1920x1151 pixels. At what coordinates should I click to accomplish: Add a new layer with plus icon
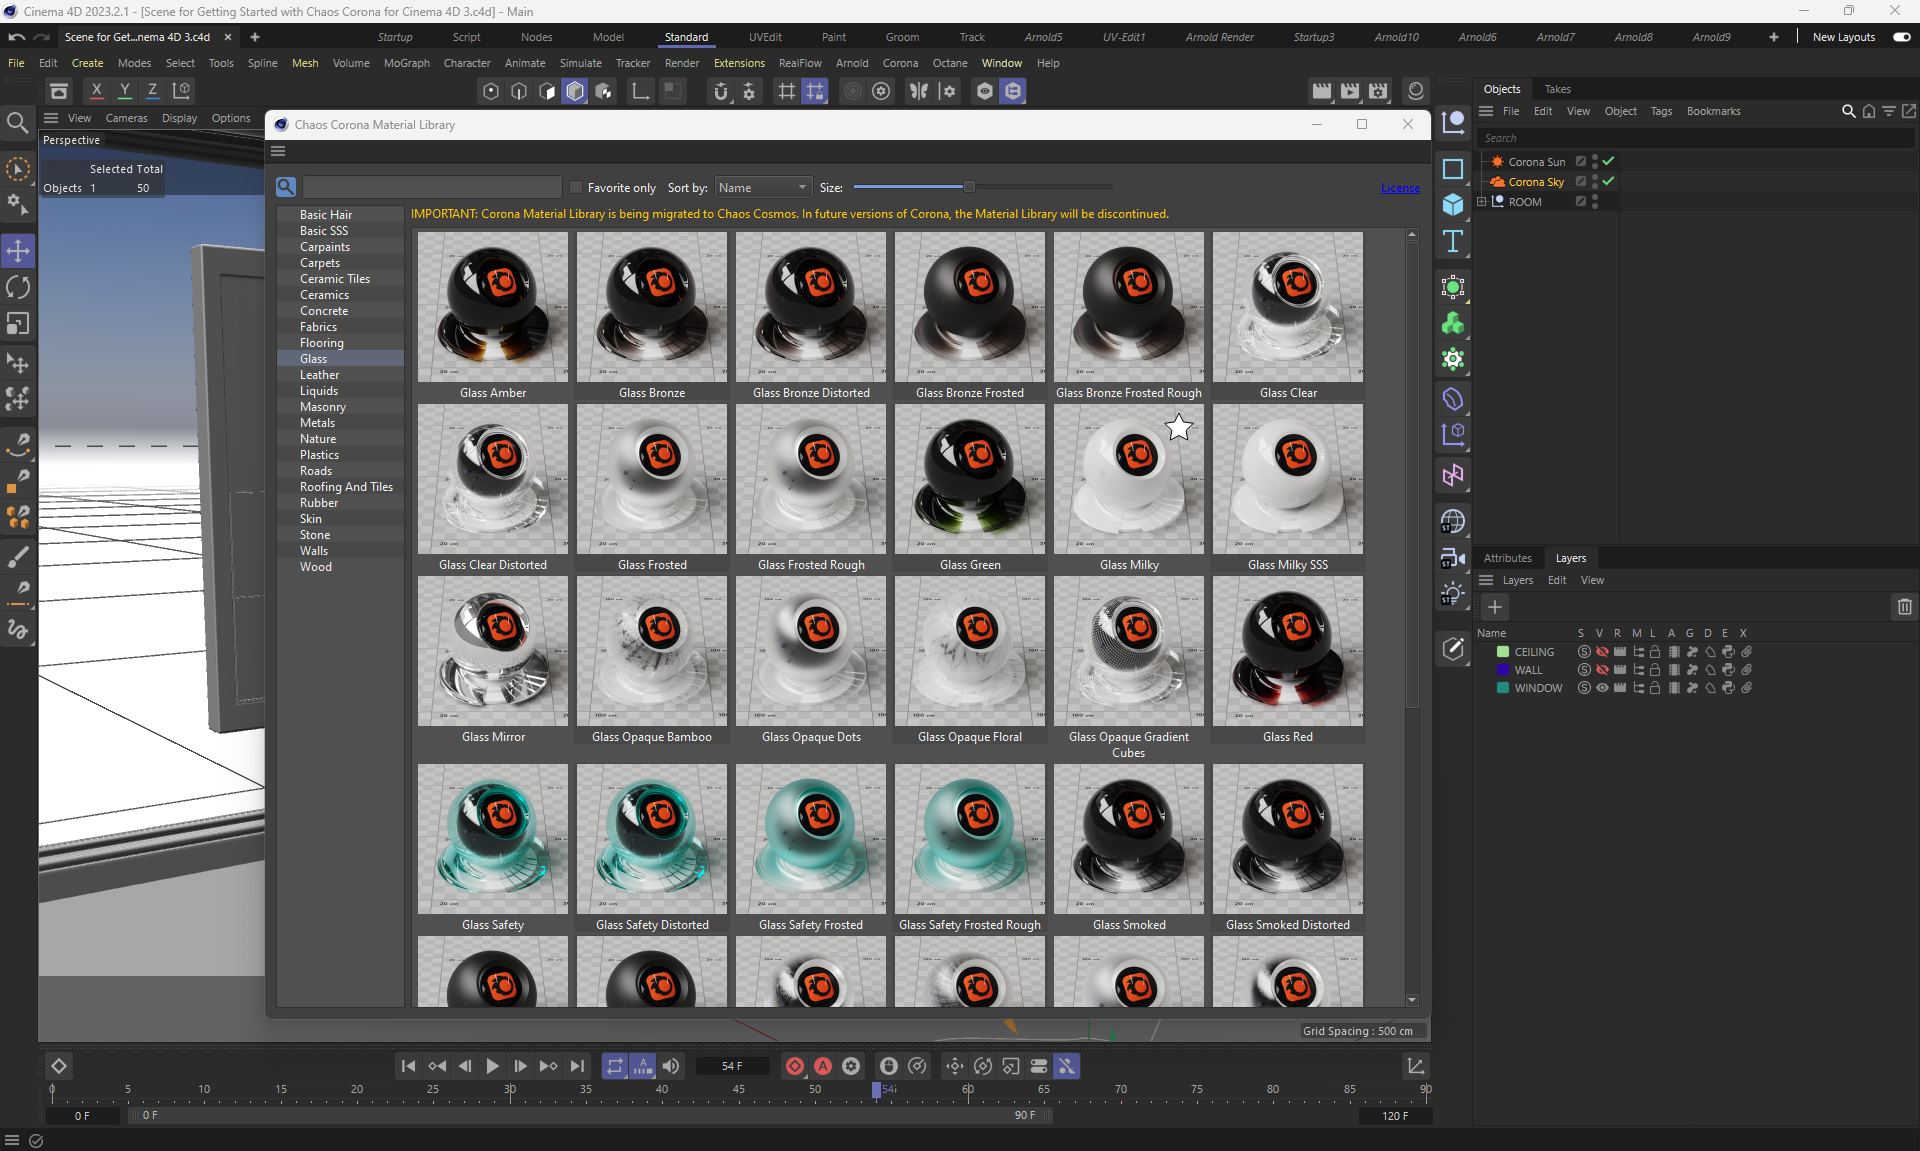tap(1495, 607)
